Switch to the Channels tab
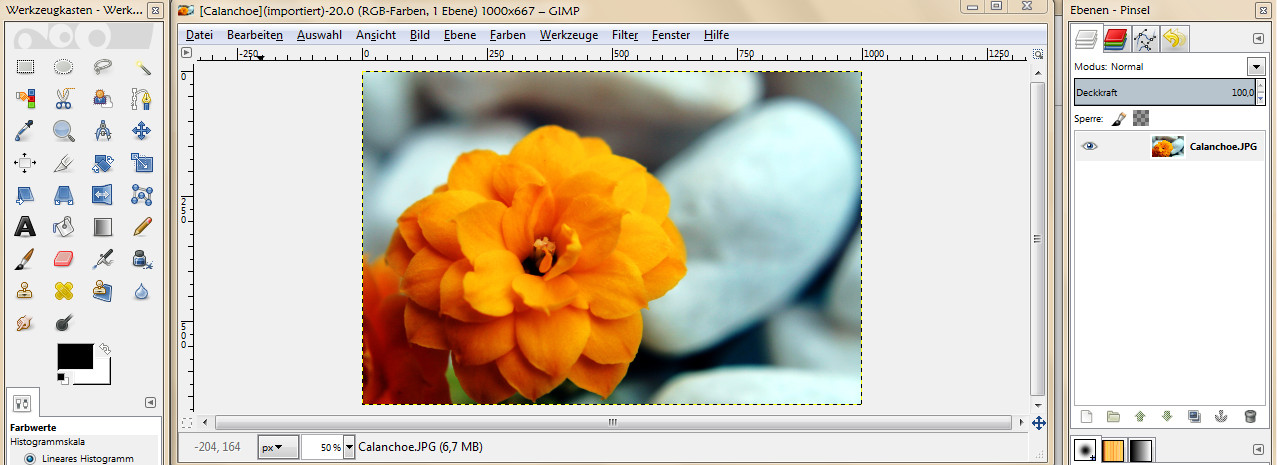 point(1116,40)
